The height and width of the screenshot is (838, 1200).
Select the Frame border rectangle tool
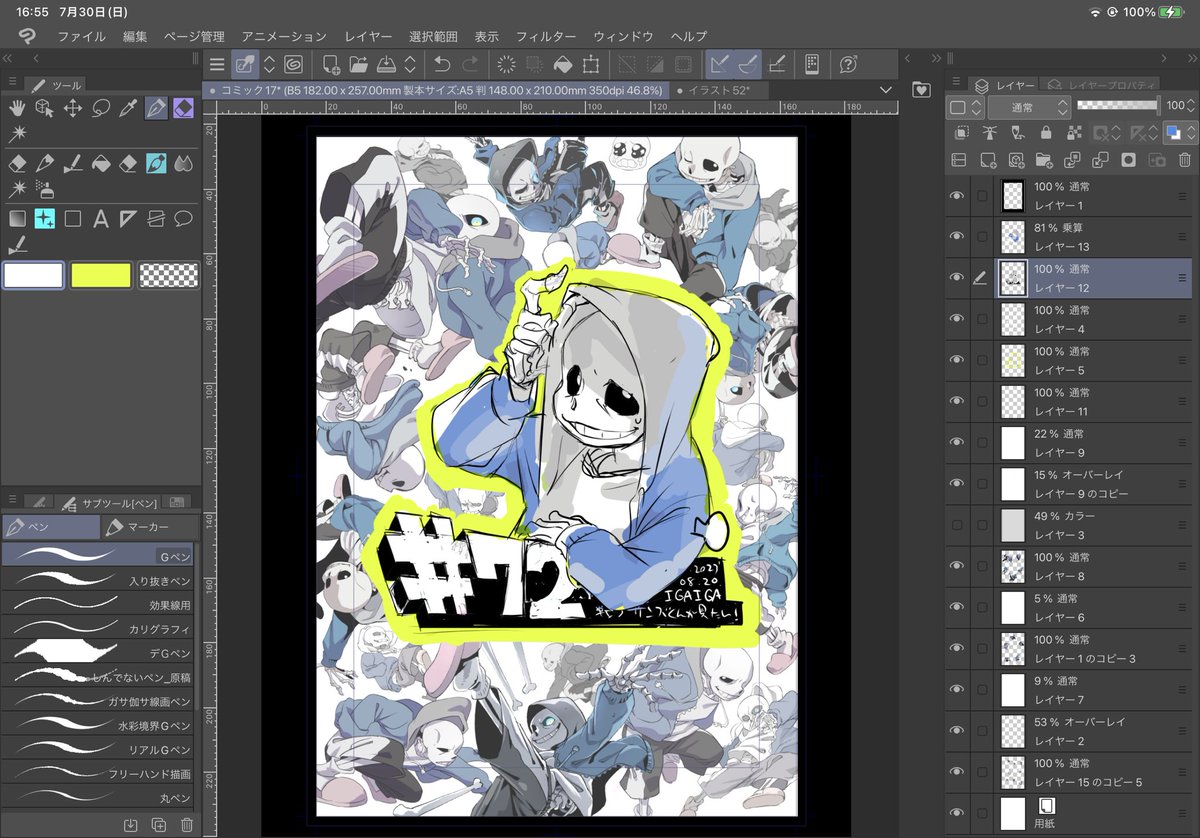pos(73,218)
